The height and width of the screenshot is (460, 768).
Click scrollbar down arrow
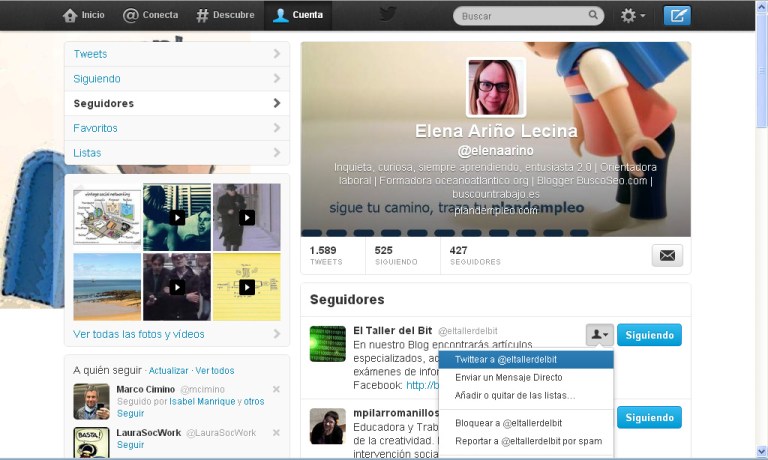(x=762, y=451)
